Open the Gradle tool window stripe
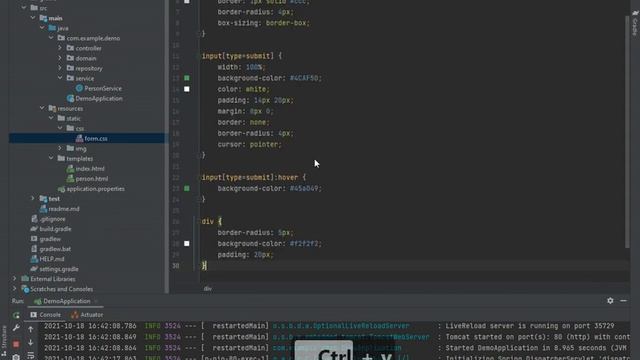Image resolution: width=640 pixels, height=360 pixels. 635,24
